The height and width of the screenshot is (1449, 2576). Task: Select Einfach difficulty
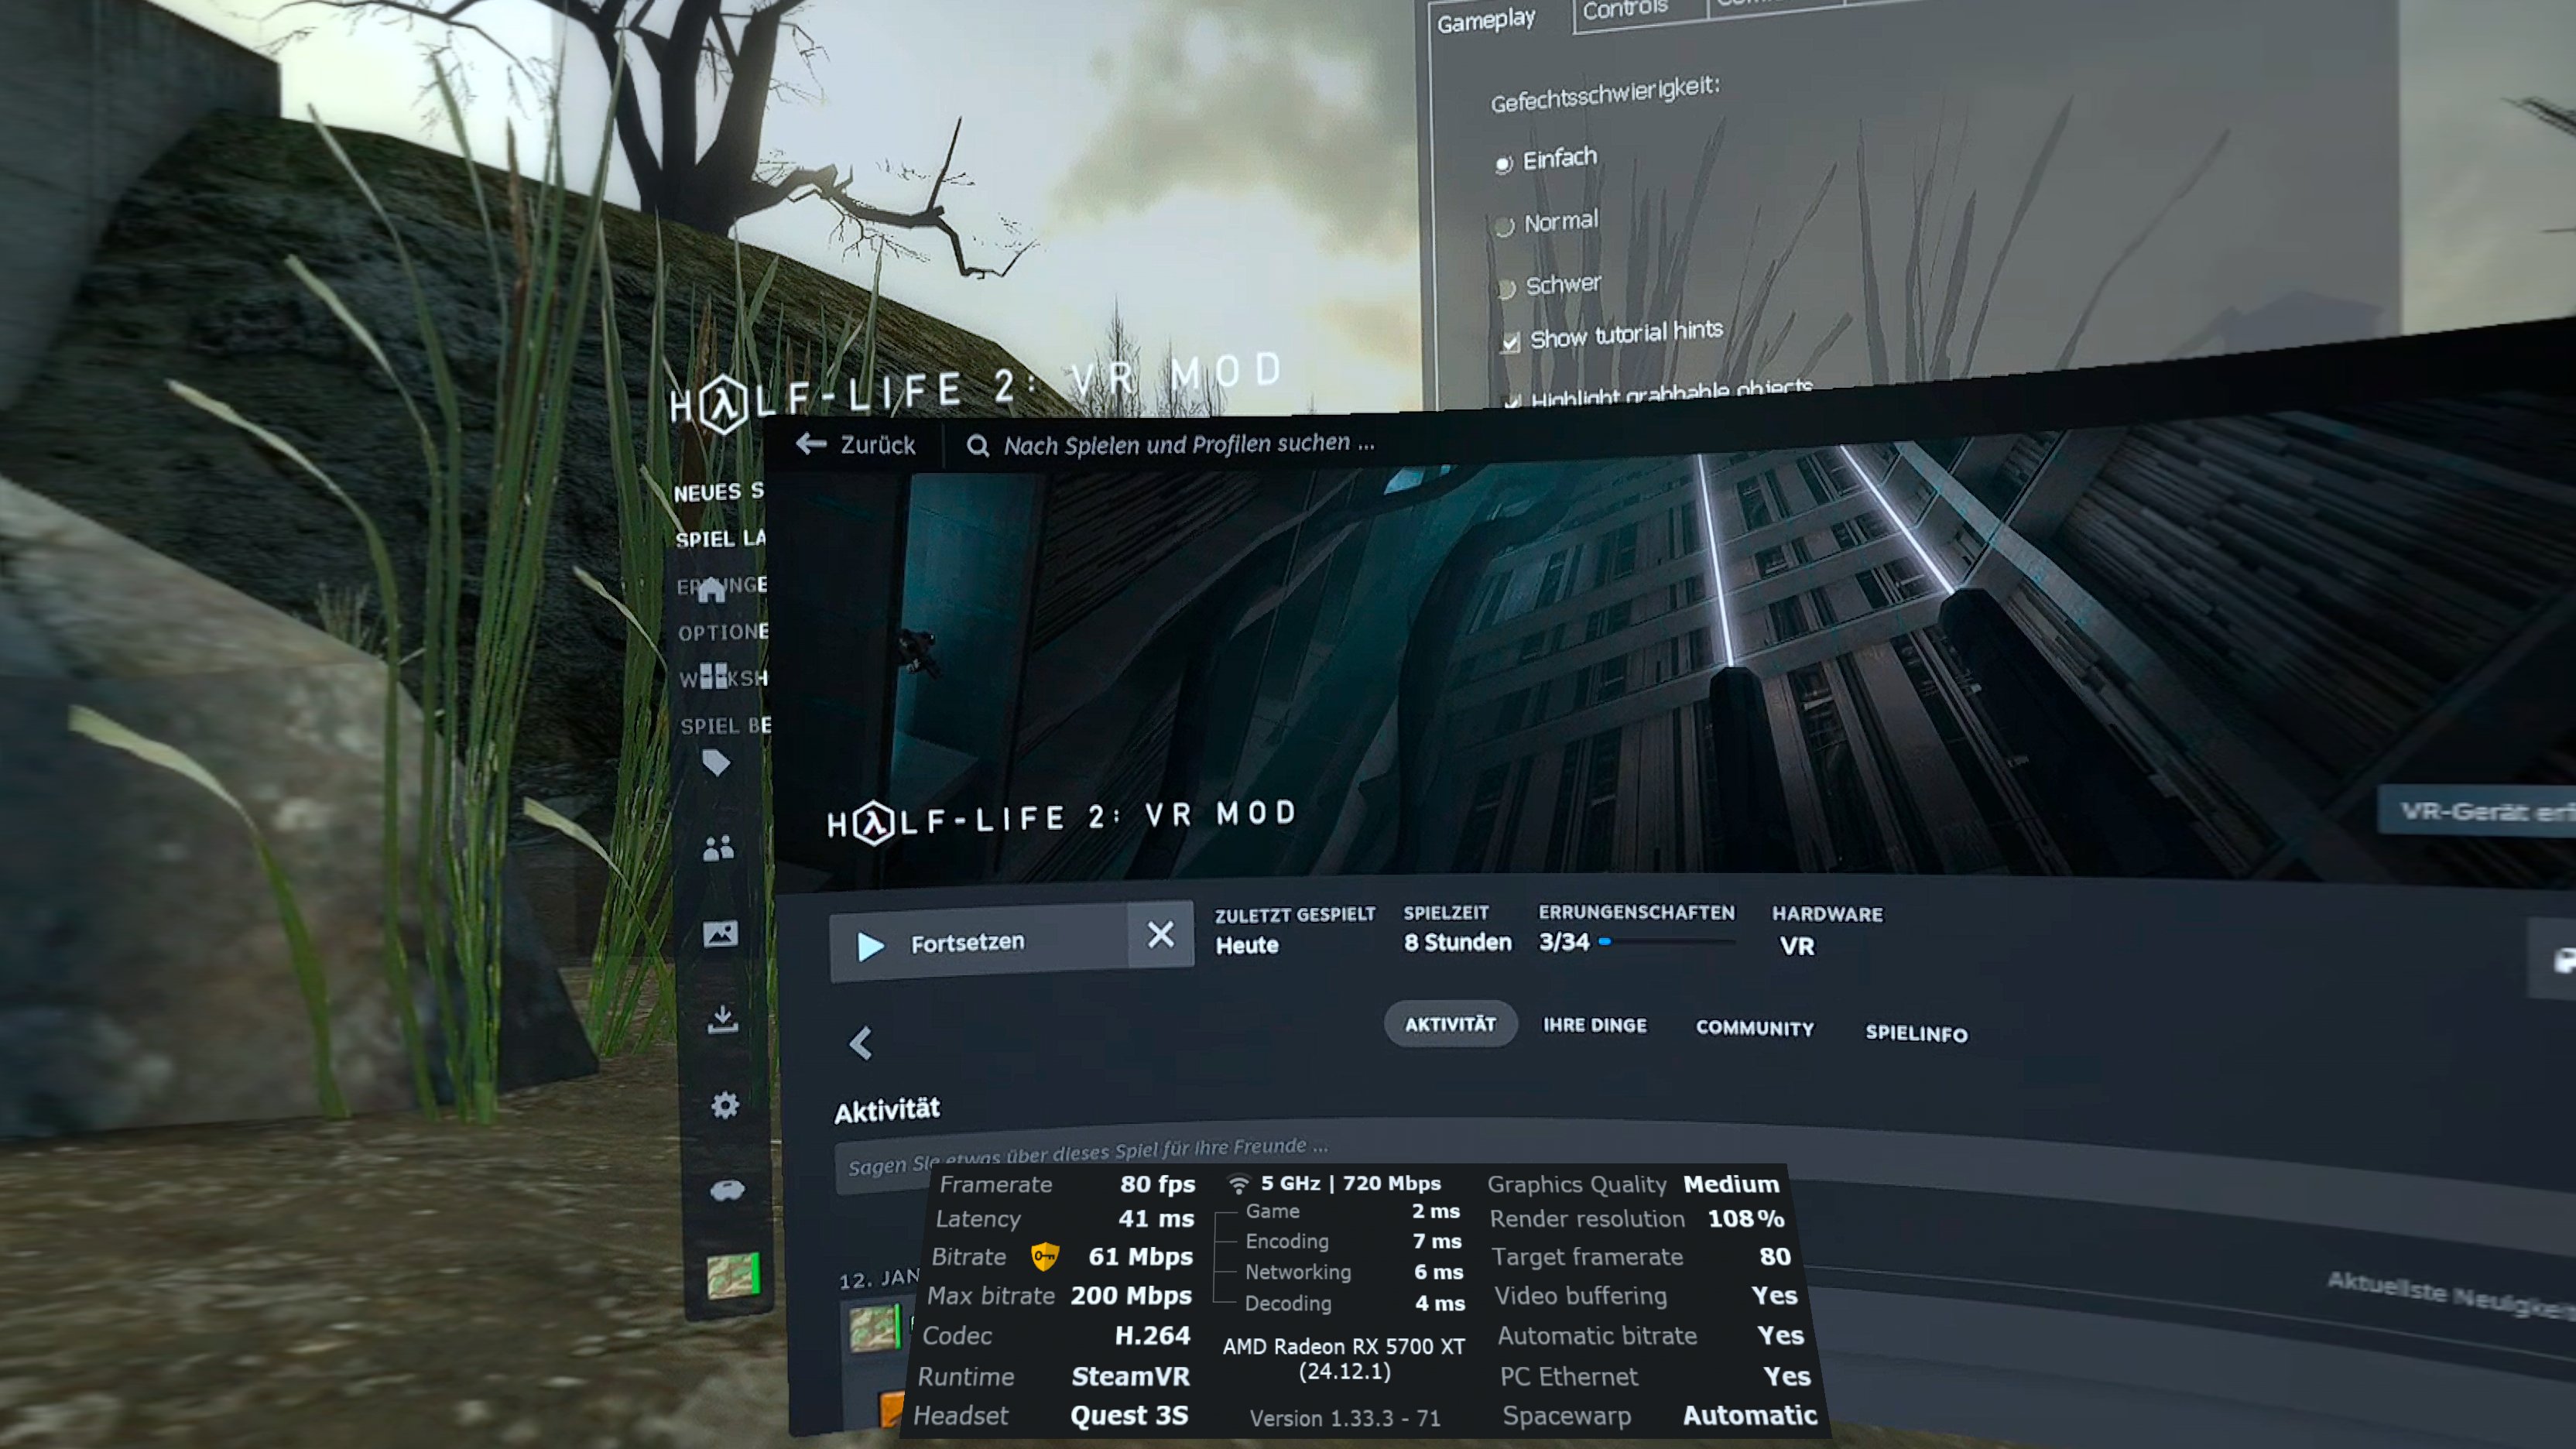coord(1503,164)
